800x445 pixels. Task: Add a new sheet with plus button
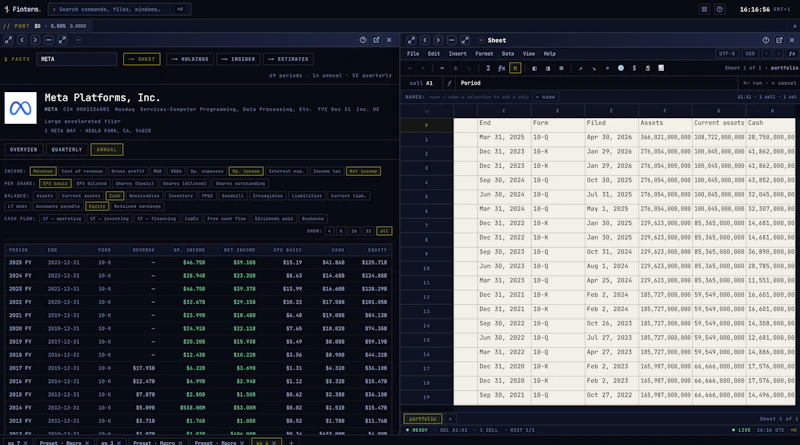[450, 419]
